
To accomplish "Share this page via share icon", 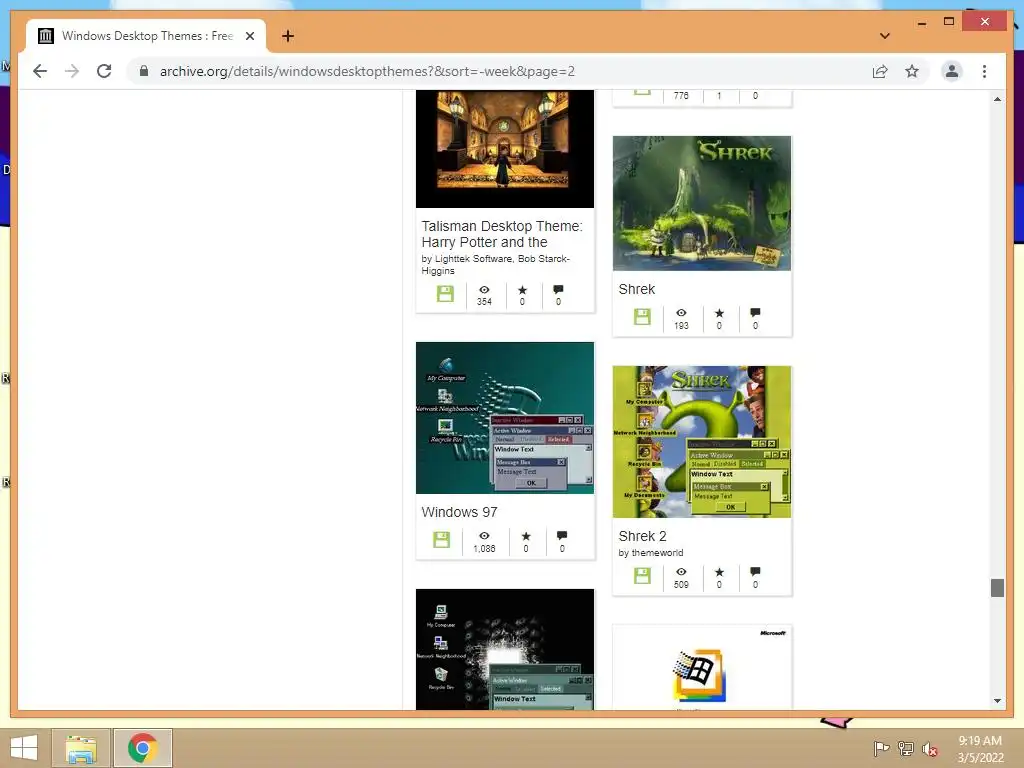I will 880,71.
